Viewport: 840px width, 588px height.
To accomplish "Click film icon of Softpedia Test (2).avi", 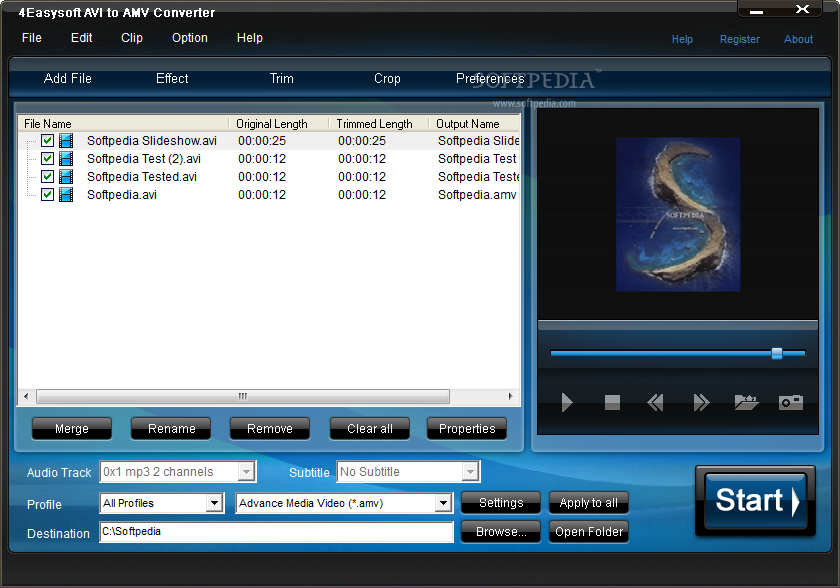I will tap(66, 159).
